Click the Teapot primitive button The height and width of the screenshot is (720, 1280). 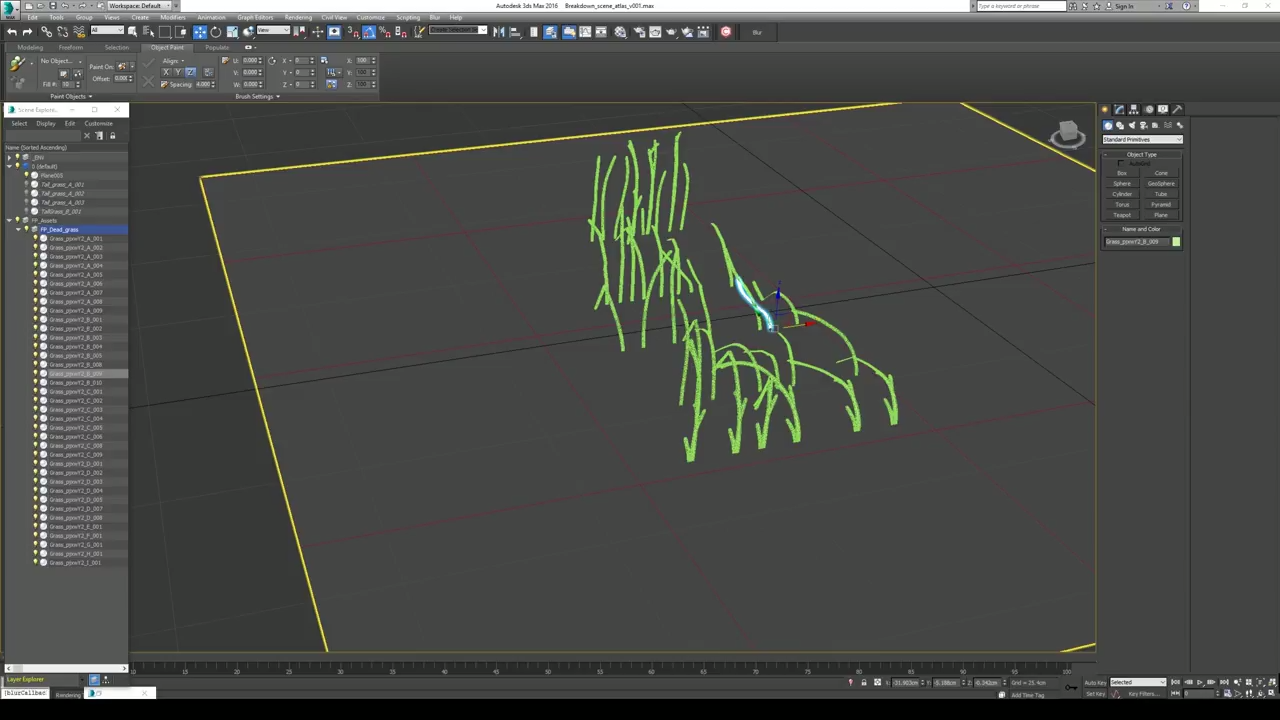pyautogui.click(x=1122, y=215)
